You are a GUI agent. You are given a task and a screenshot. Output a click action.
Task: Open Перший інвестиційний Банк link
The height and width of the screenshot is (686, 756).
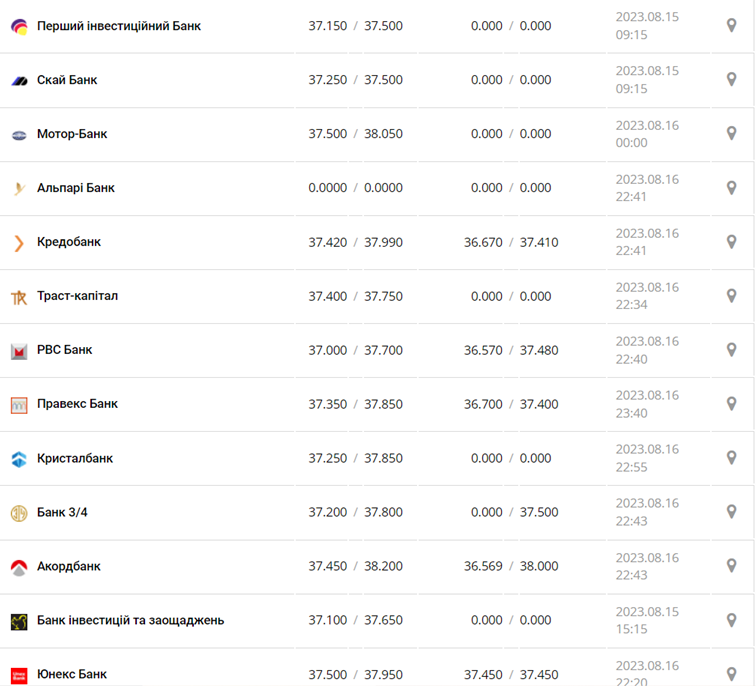[x=118, y=26]
